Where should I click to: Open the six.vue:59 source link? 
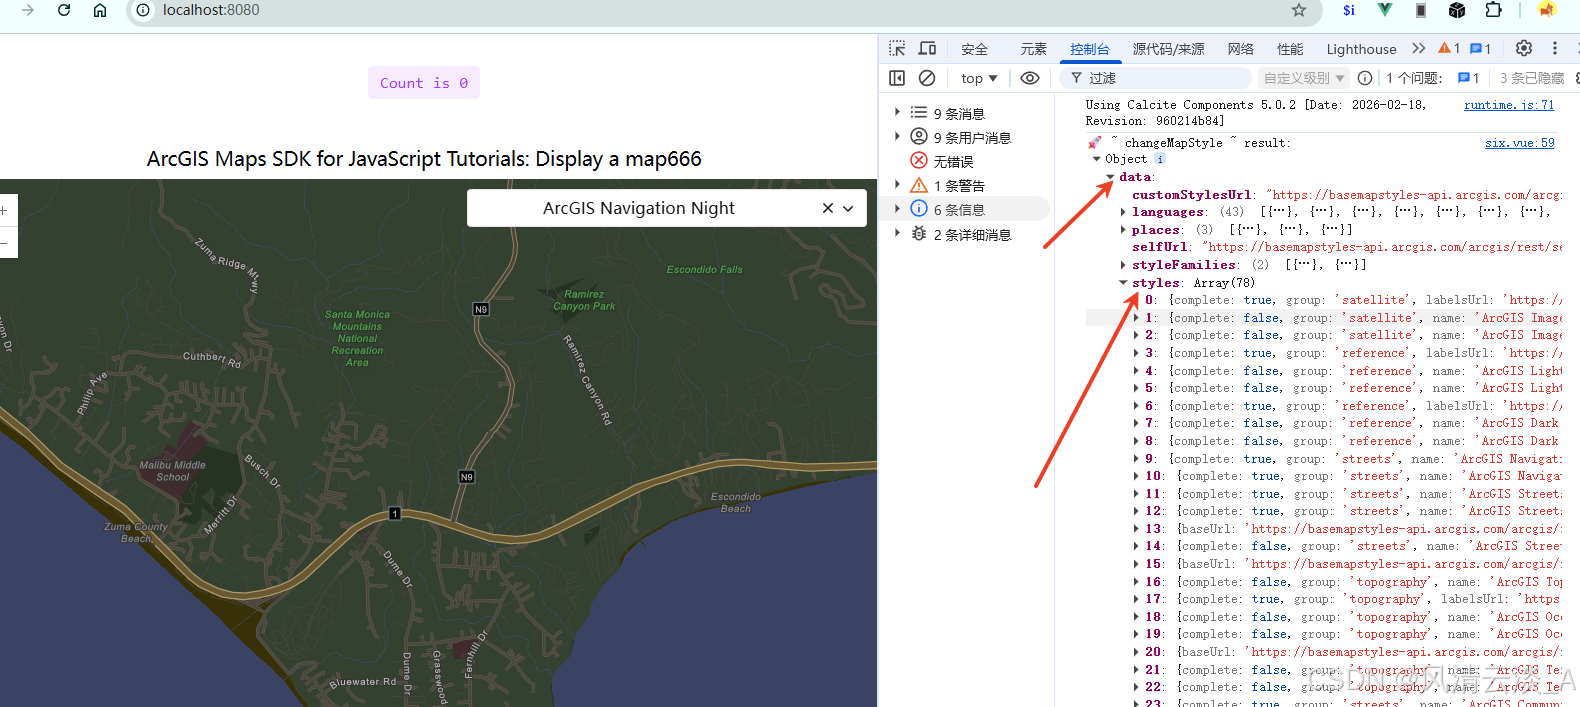point(1520,143)
